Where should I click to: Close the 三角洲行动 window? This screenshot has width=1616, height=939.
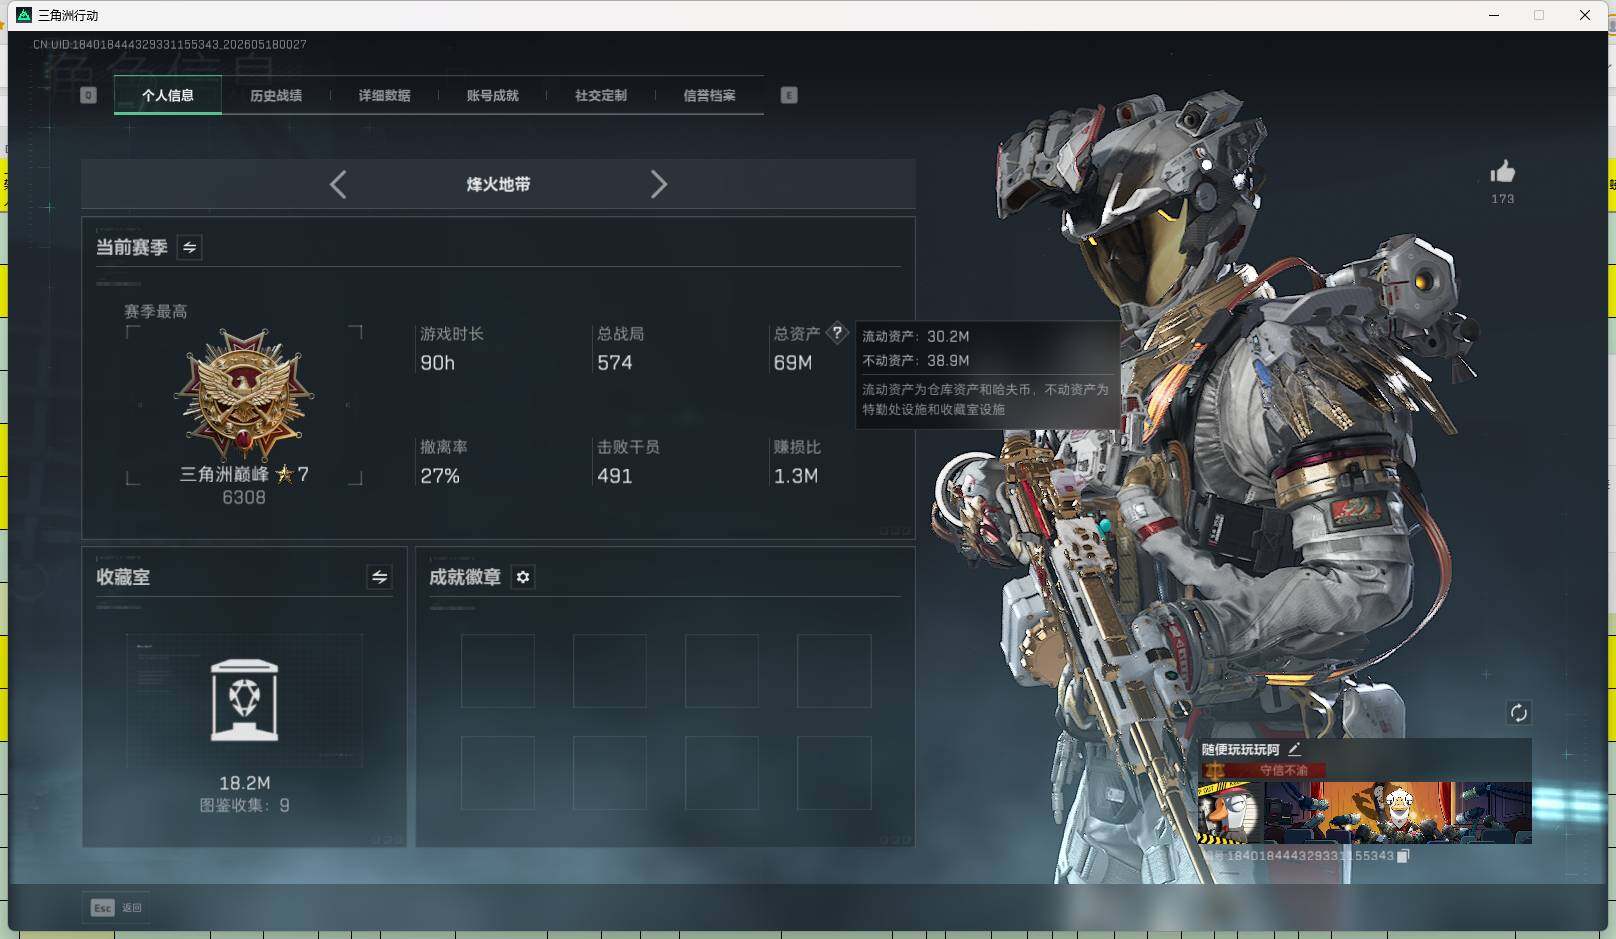tap(1585, 15)
